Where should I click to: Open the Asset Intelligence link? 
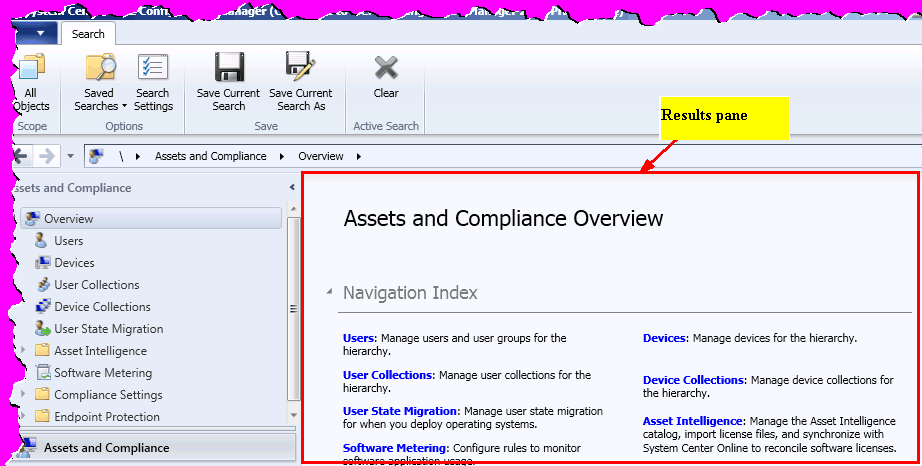tap(693, 421)
